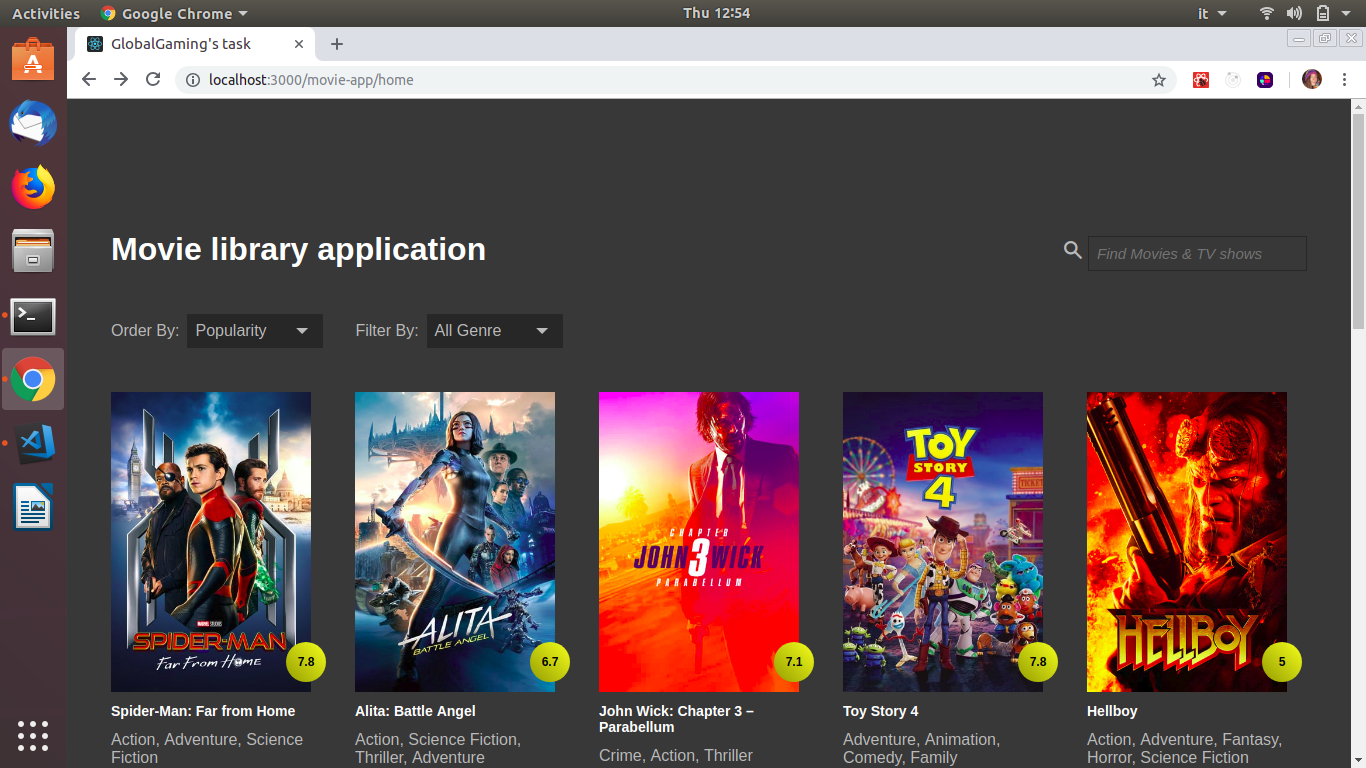The image size is (1366, 768).
Task: Expand the All Genre filter dropdown
Action: (x=494, y=331)
